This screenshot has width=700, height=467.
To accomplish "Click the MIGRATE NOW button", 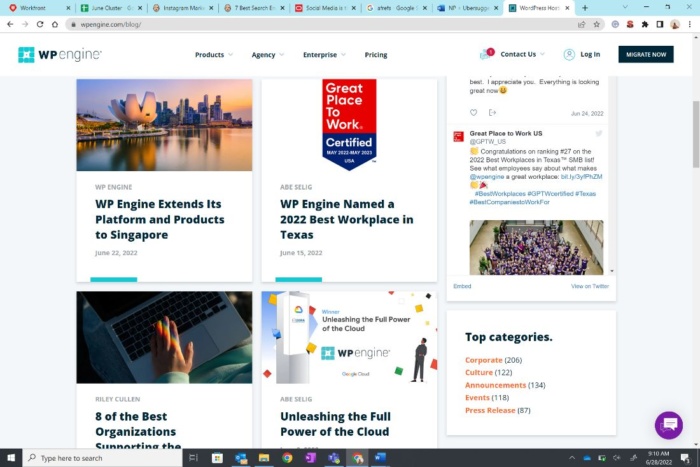I will click(646, 54).
